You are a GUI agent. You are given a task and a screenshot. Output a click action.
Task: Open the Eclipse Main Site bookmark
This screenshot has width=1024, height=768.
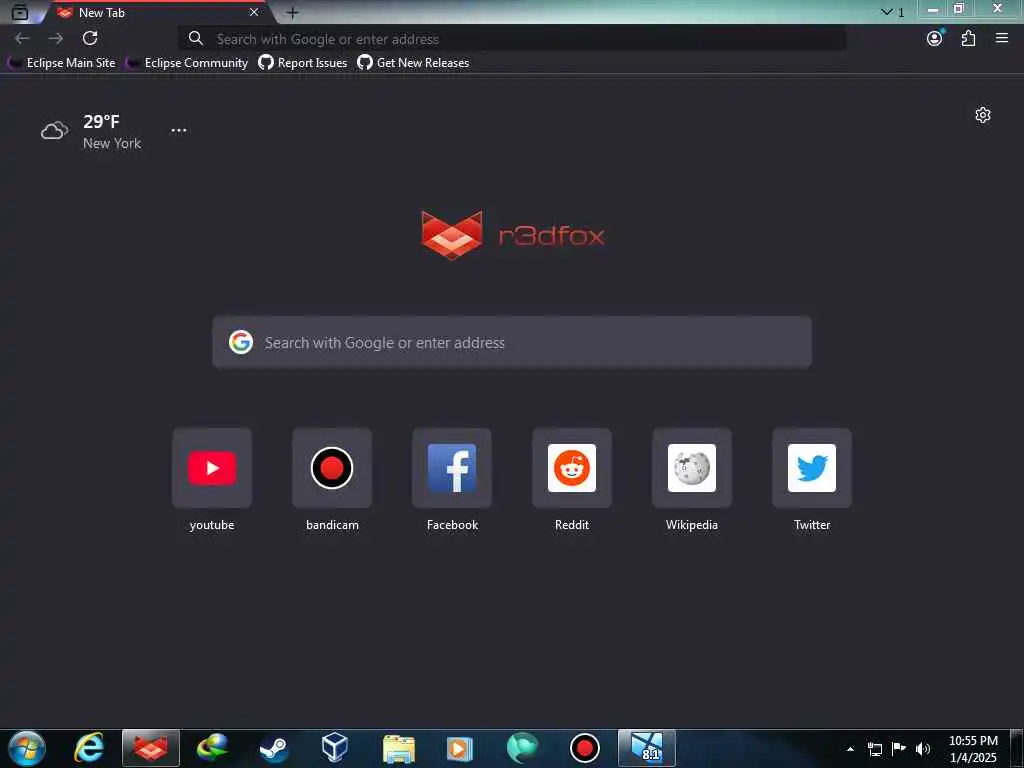click(61, 63)
